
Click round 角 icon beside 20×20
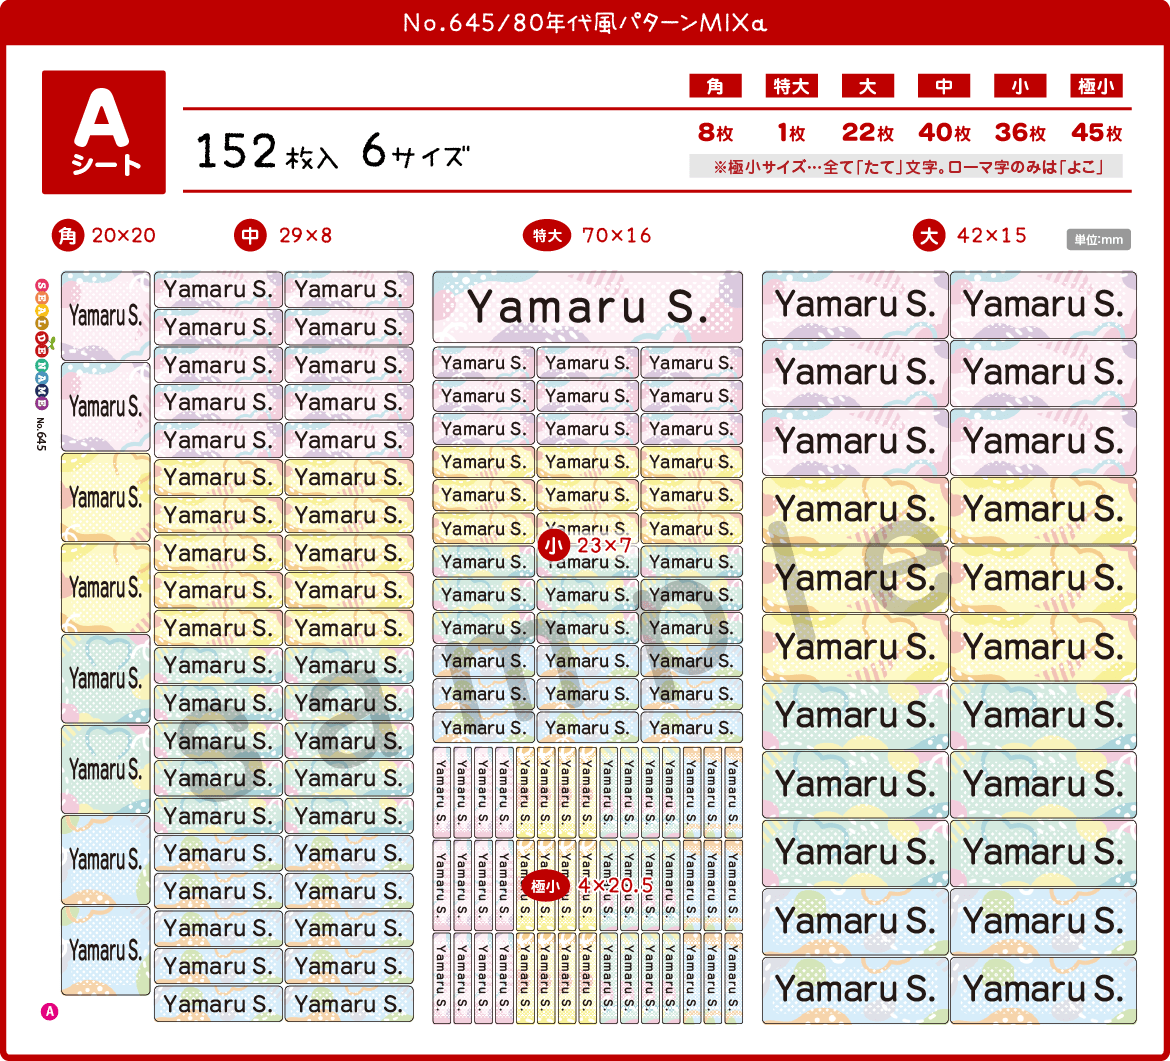pyautogui.click(x=68, y=236)
